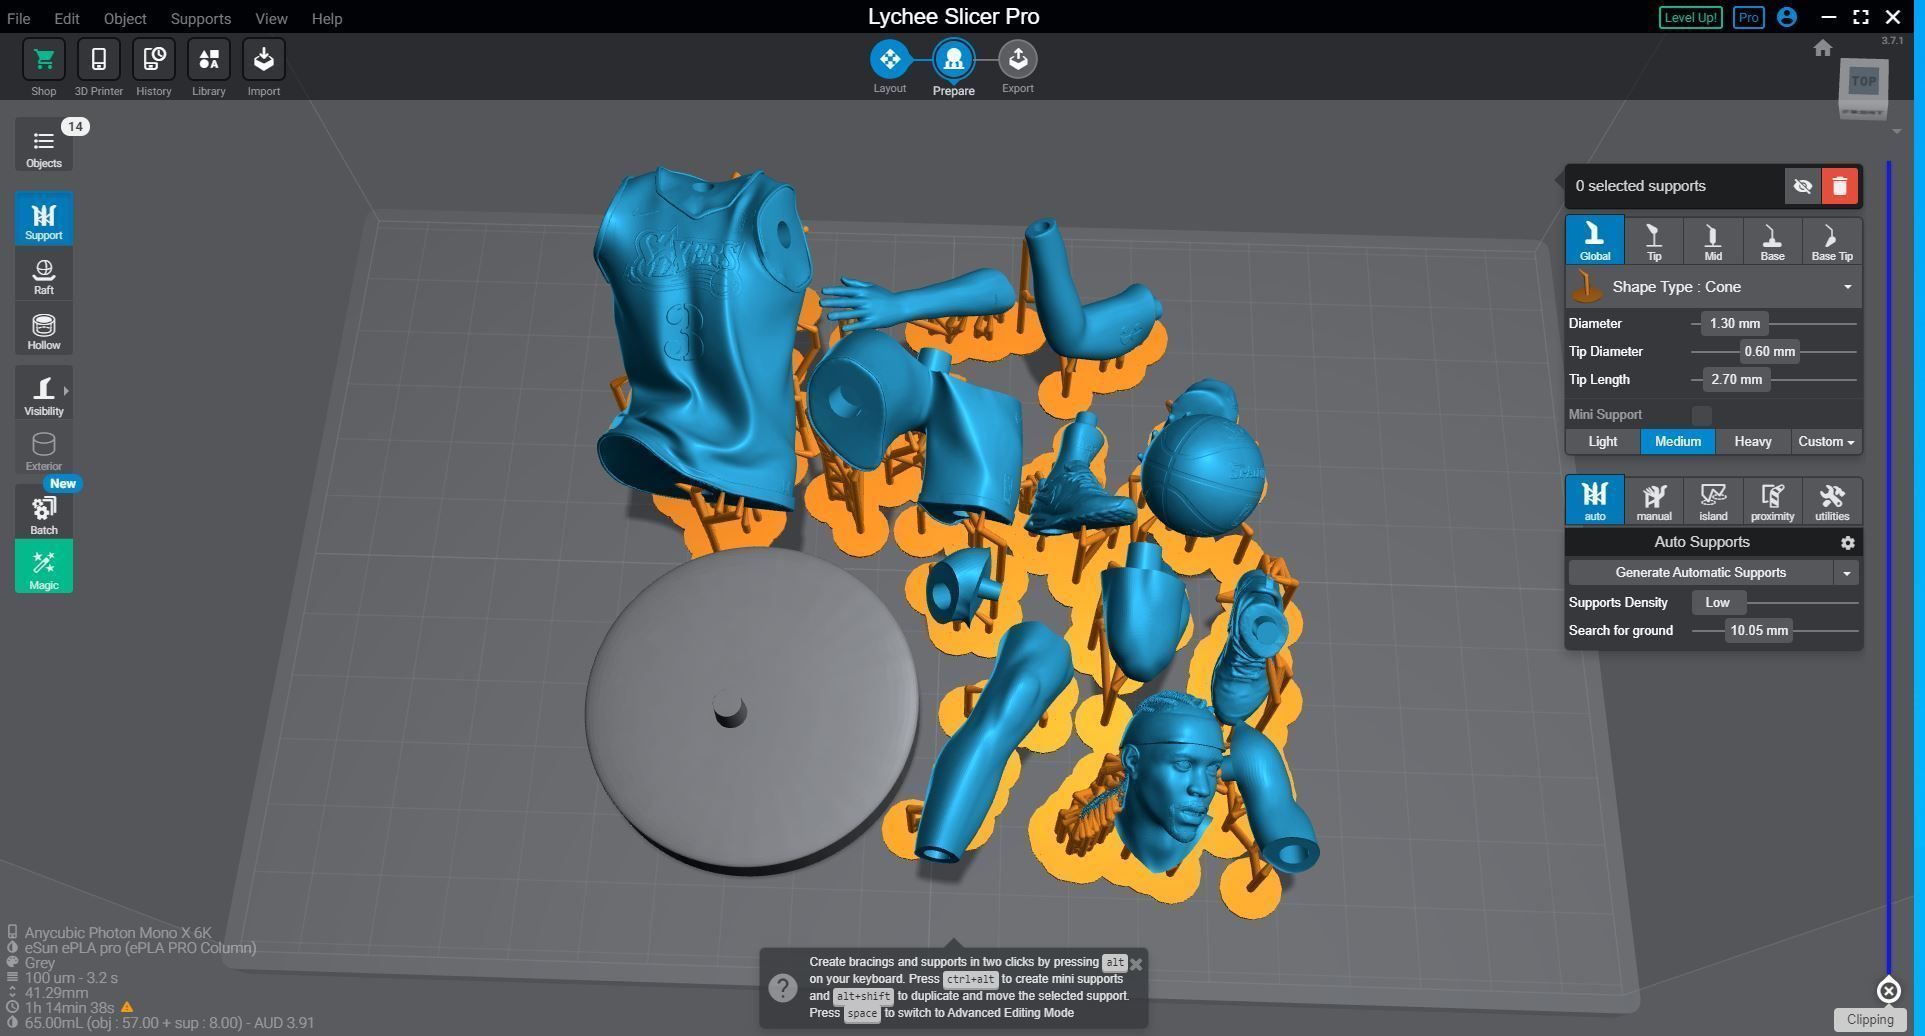
Task: Open the Batch tool
Action: pos(43,513)
